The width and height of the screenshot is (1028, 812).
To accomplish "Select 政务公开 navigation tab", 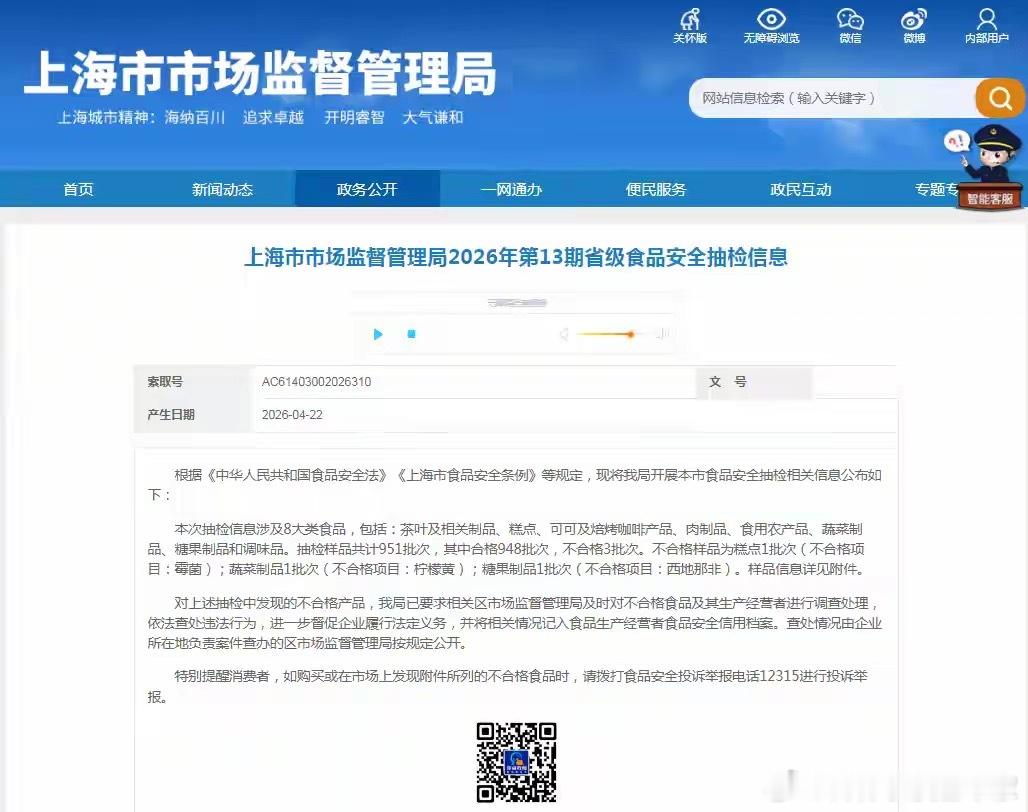I will pos(367,189).
